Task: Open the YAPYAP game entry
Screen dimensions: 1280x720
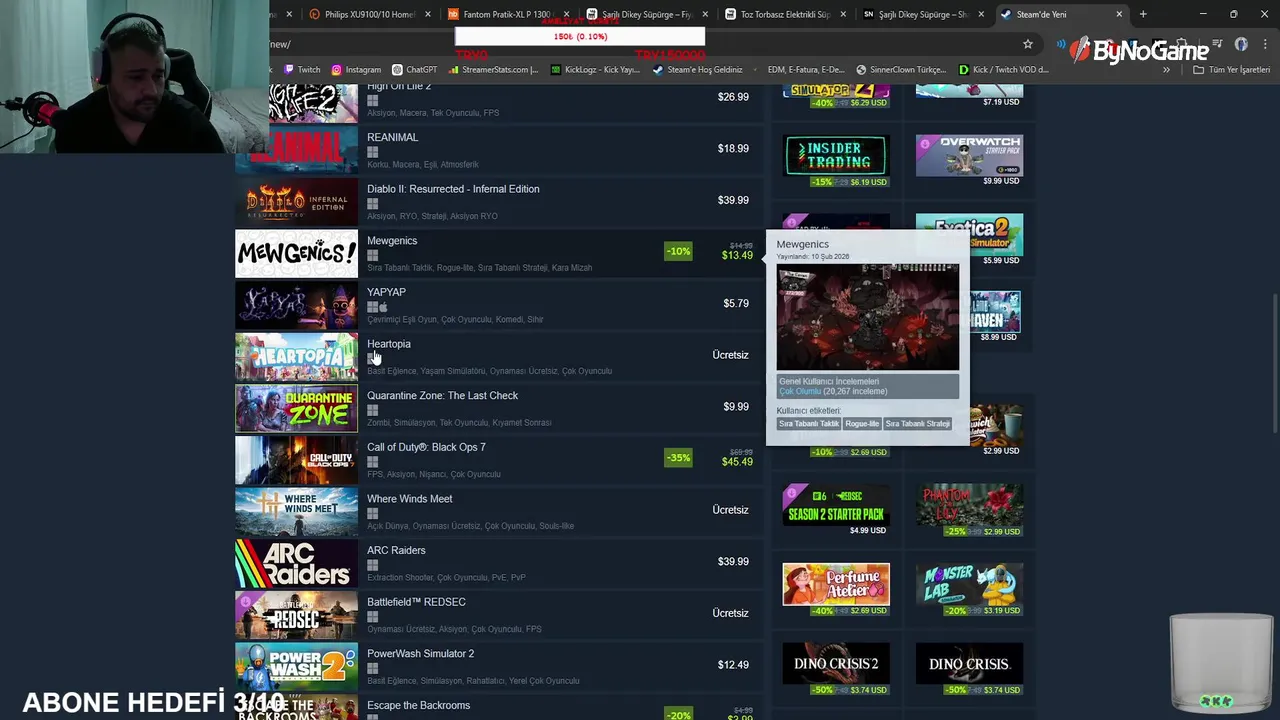Action: click(x=499, y=304)
